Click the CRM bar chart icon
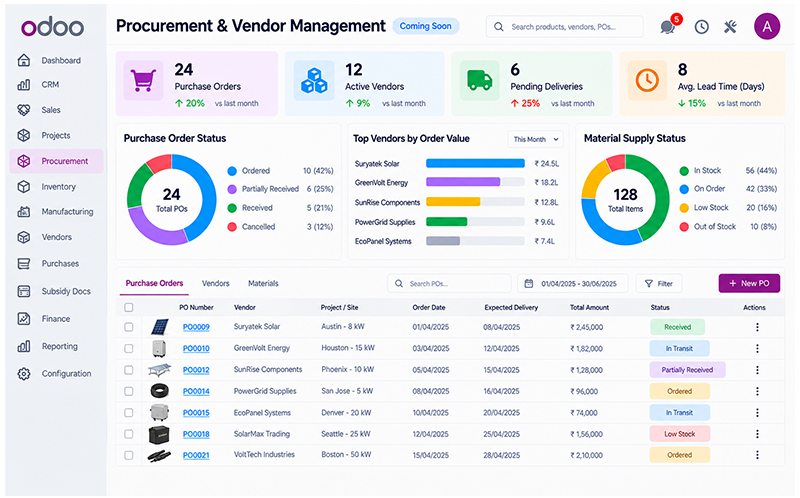 (x=23, y=85)
